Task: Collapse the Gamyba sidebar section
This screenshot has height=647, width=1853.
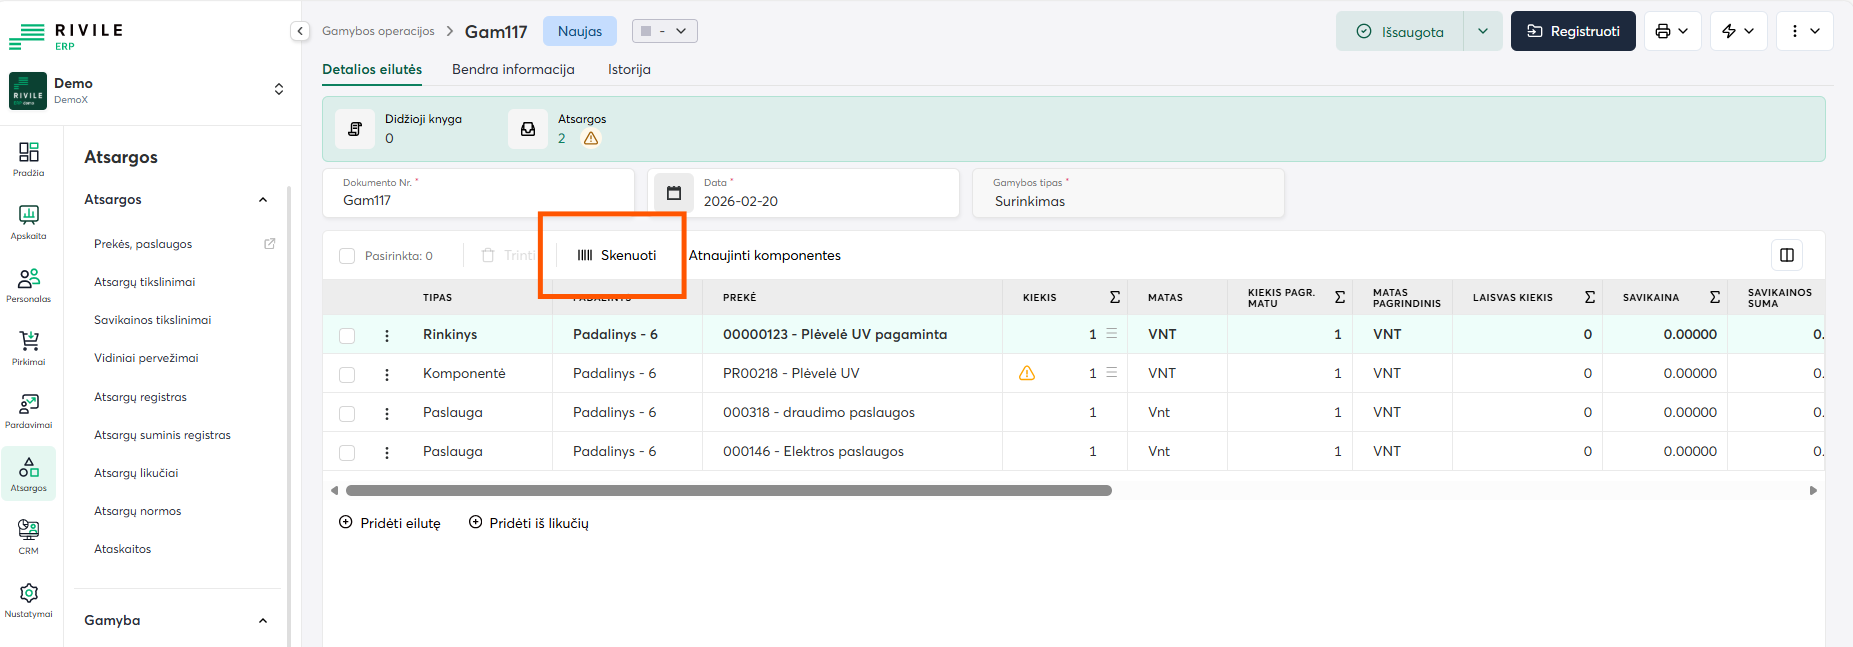Action: pos(263,620)
